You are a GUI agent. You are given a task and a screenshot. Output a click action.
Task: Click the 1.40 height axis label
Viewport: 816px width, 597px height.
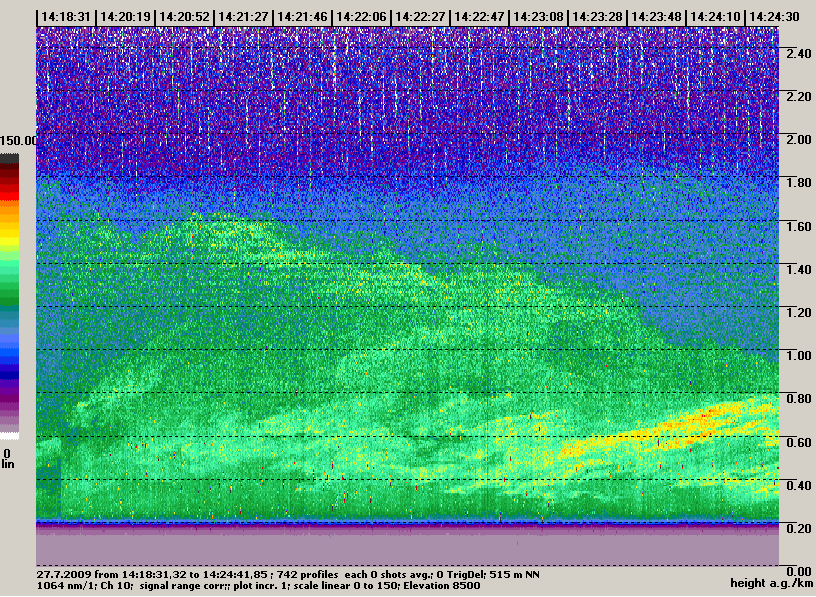[x=798, y=270]
